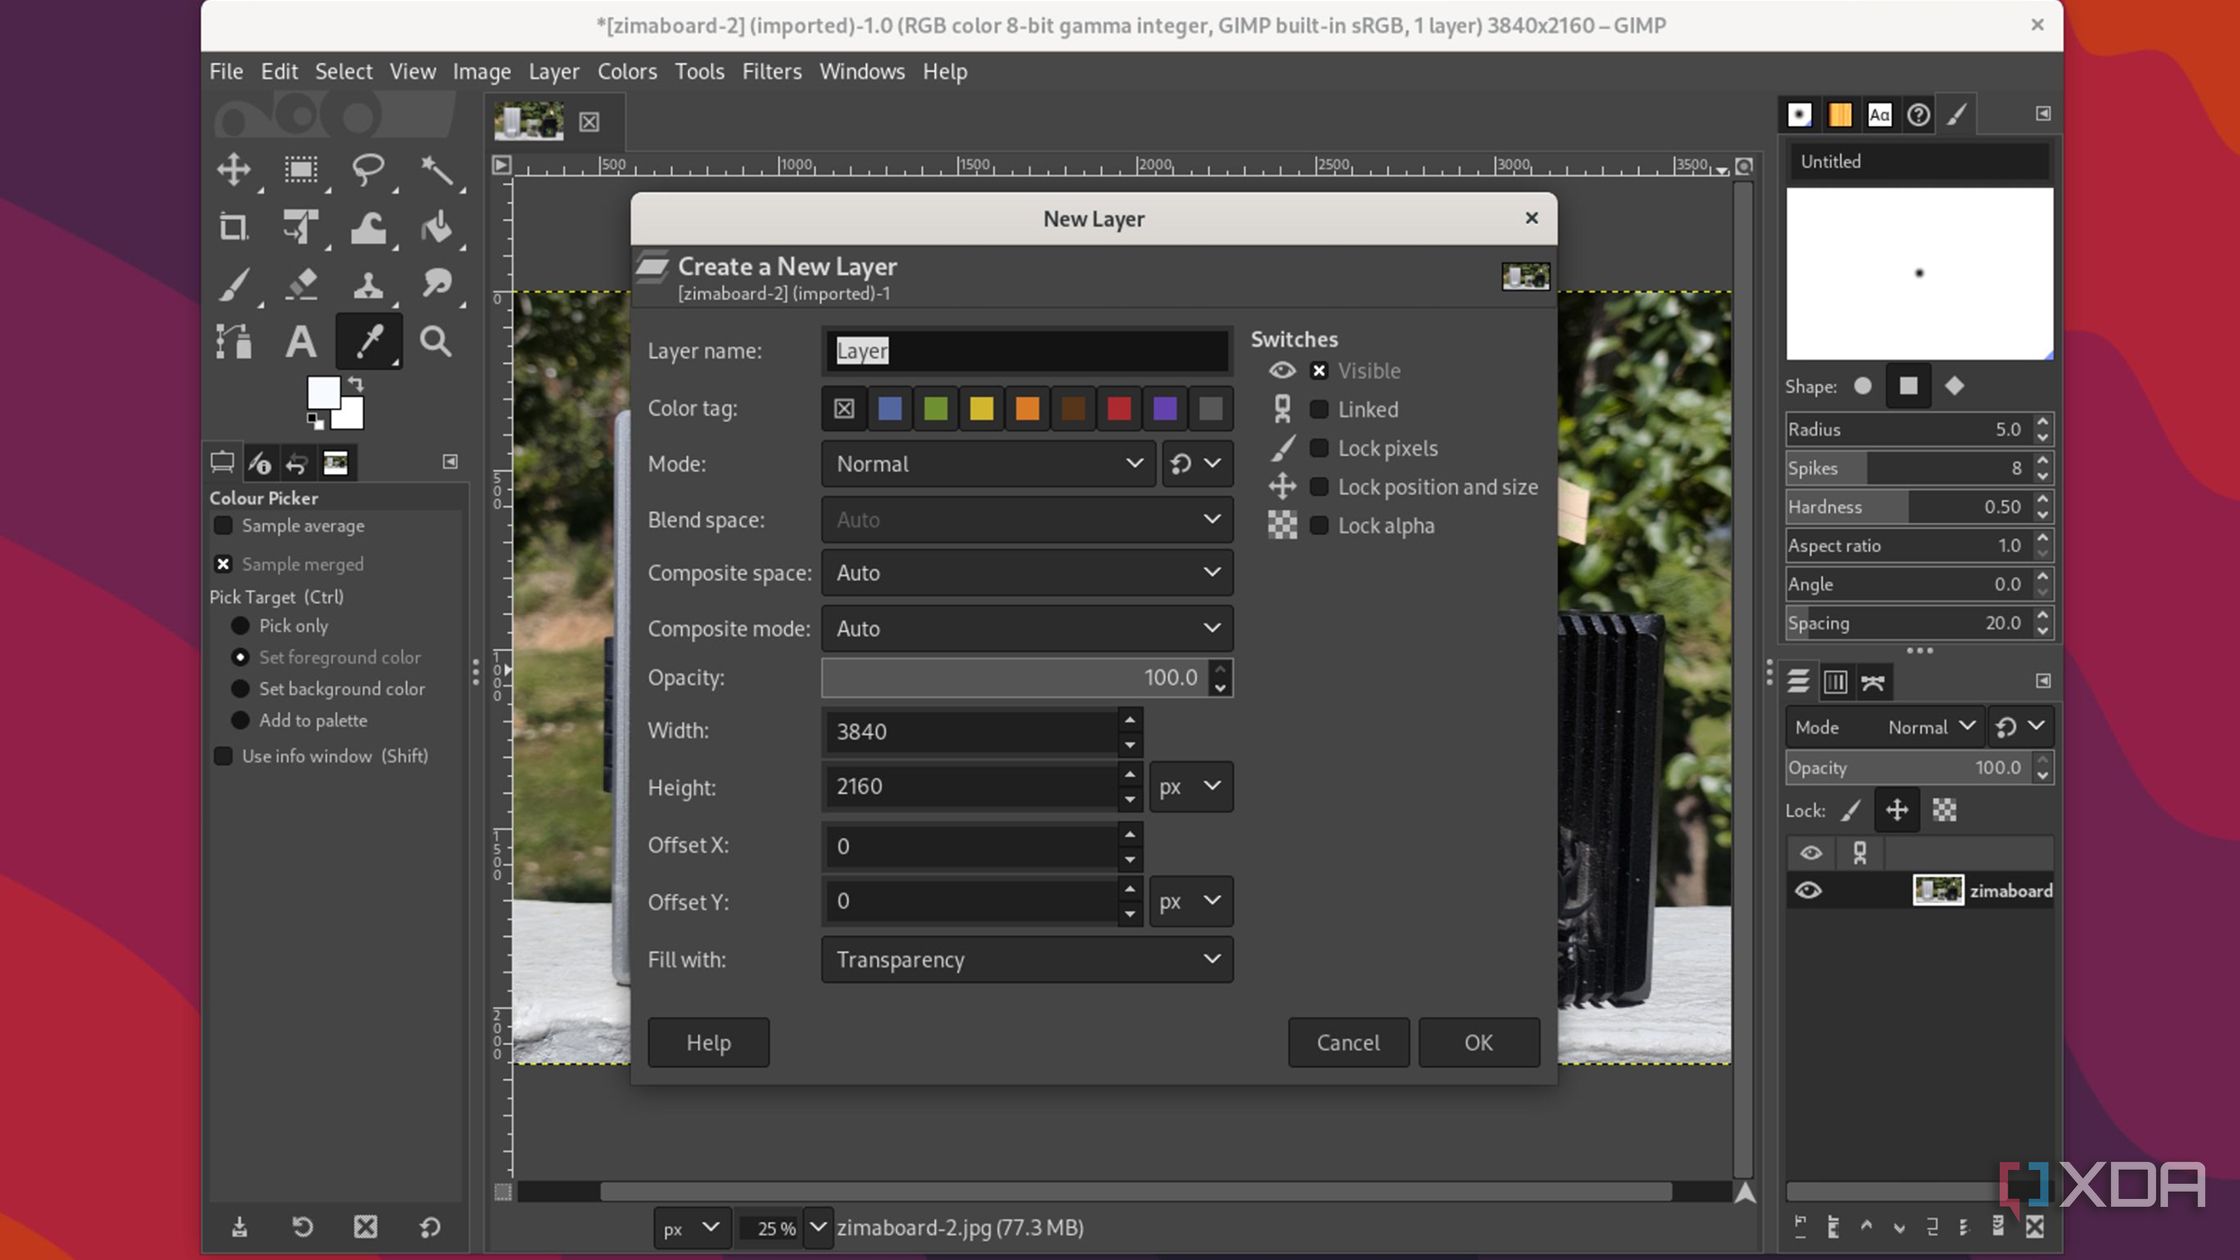This screenshot has width=2240, height=1260.
Task: Enable the Lock alpha checkbox
Action: pyautogui.click(x=1319, y=526)
